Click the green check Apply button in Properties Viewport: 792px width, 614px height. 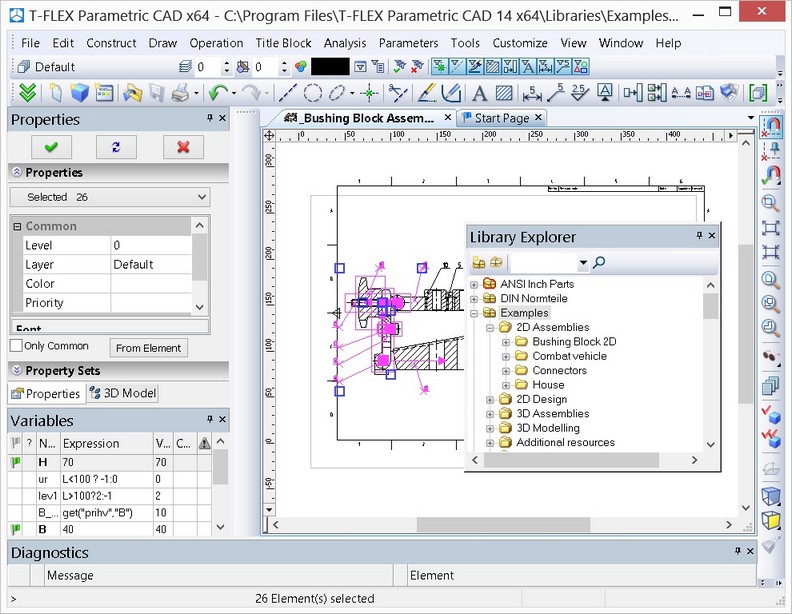[x=51, y=147]
